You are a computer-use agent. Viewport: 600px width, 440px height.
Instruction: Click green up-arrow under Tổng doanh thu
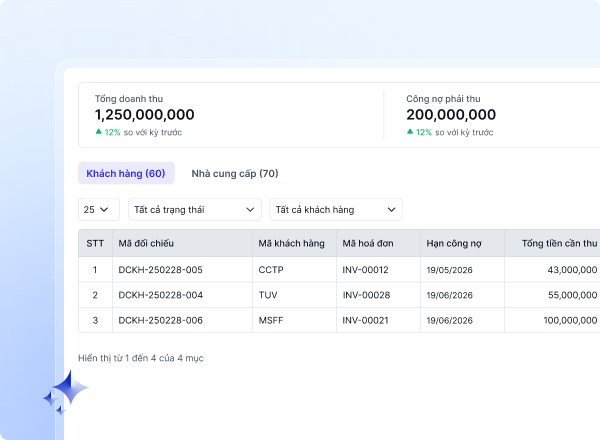[98, 132]
